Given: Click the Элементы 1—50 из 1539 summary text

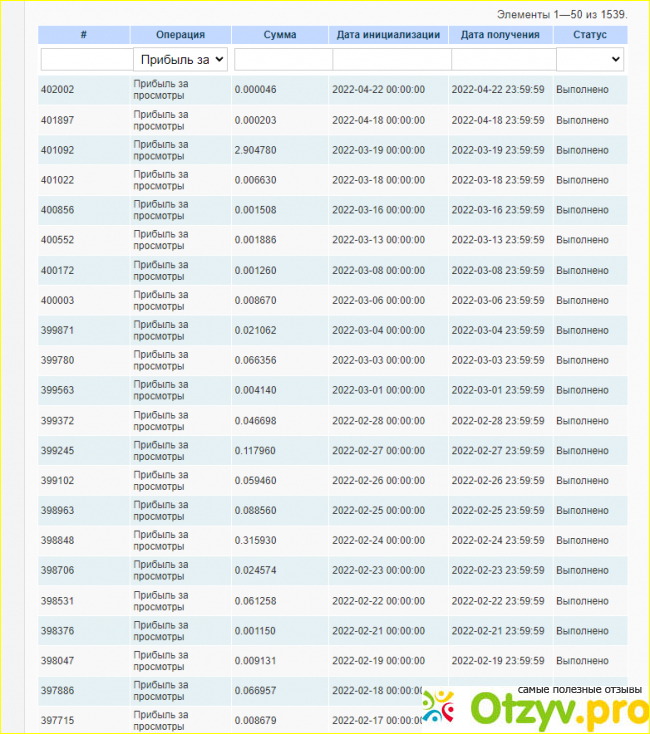Looking at the screenshot, I should coord(562,15).
